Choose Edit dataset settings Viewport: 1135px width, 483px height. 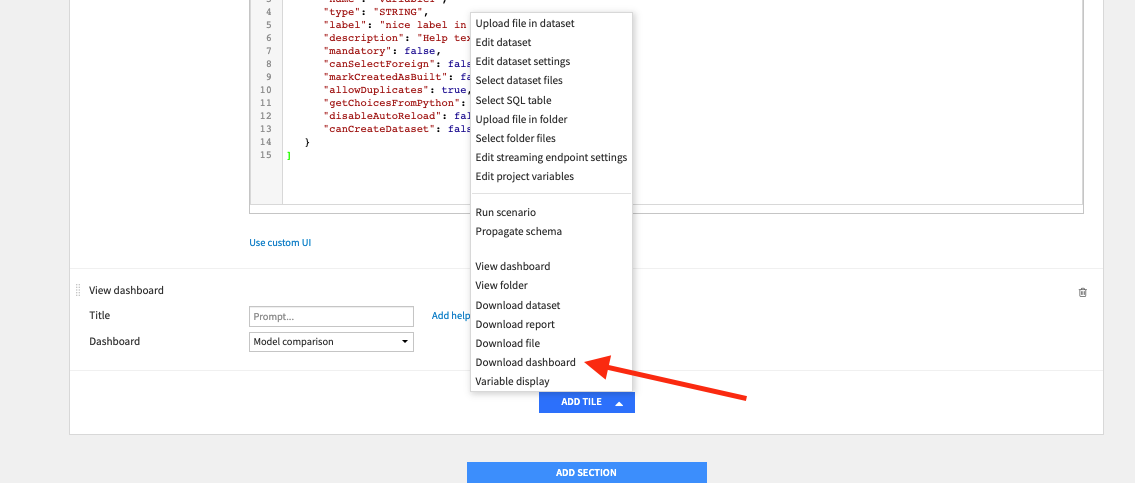point(523,62)
